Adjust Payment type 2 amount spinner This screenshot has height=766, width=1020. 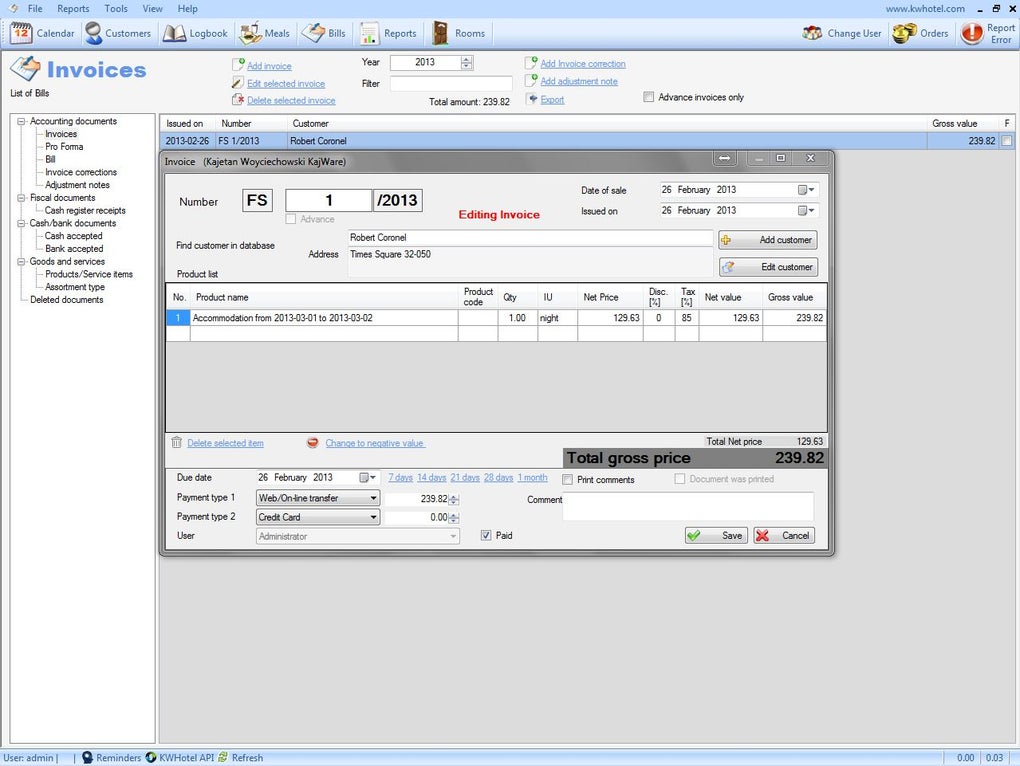click(x=454, y=518)
